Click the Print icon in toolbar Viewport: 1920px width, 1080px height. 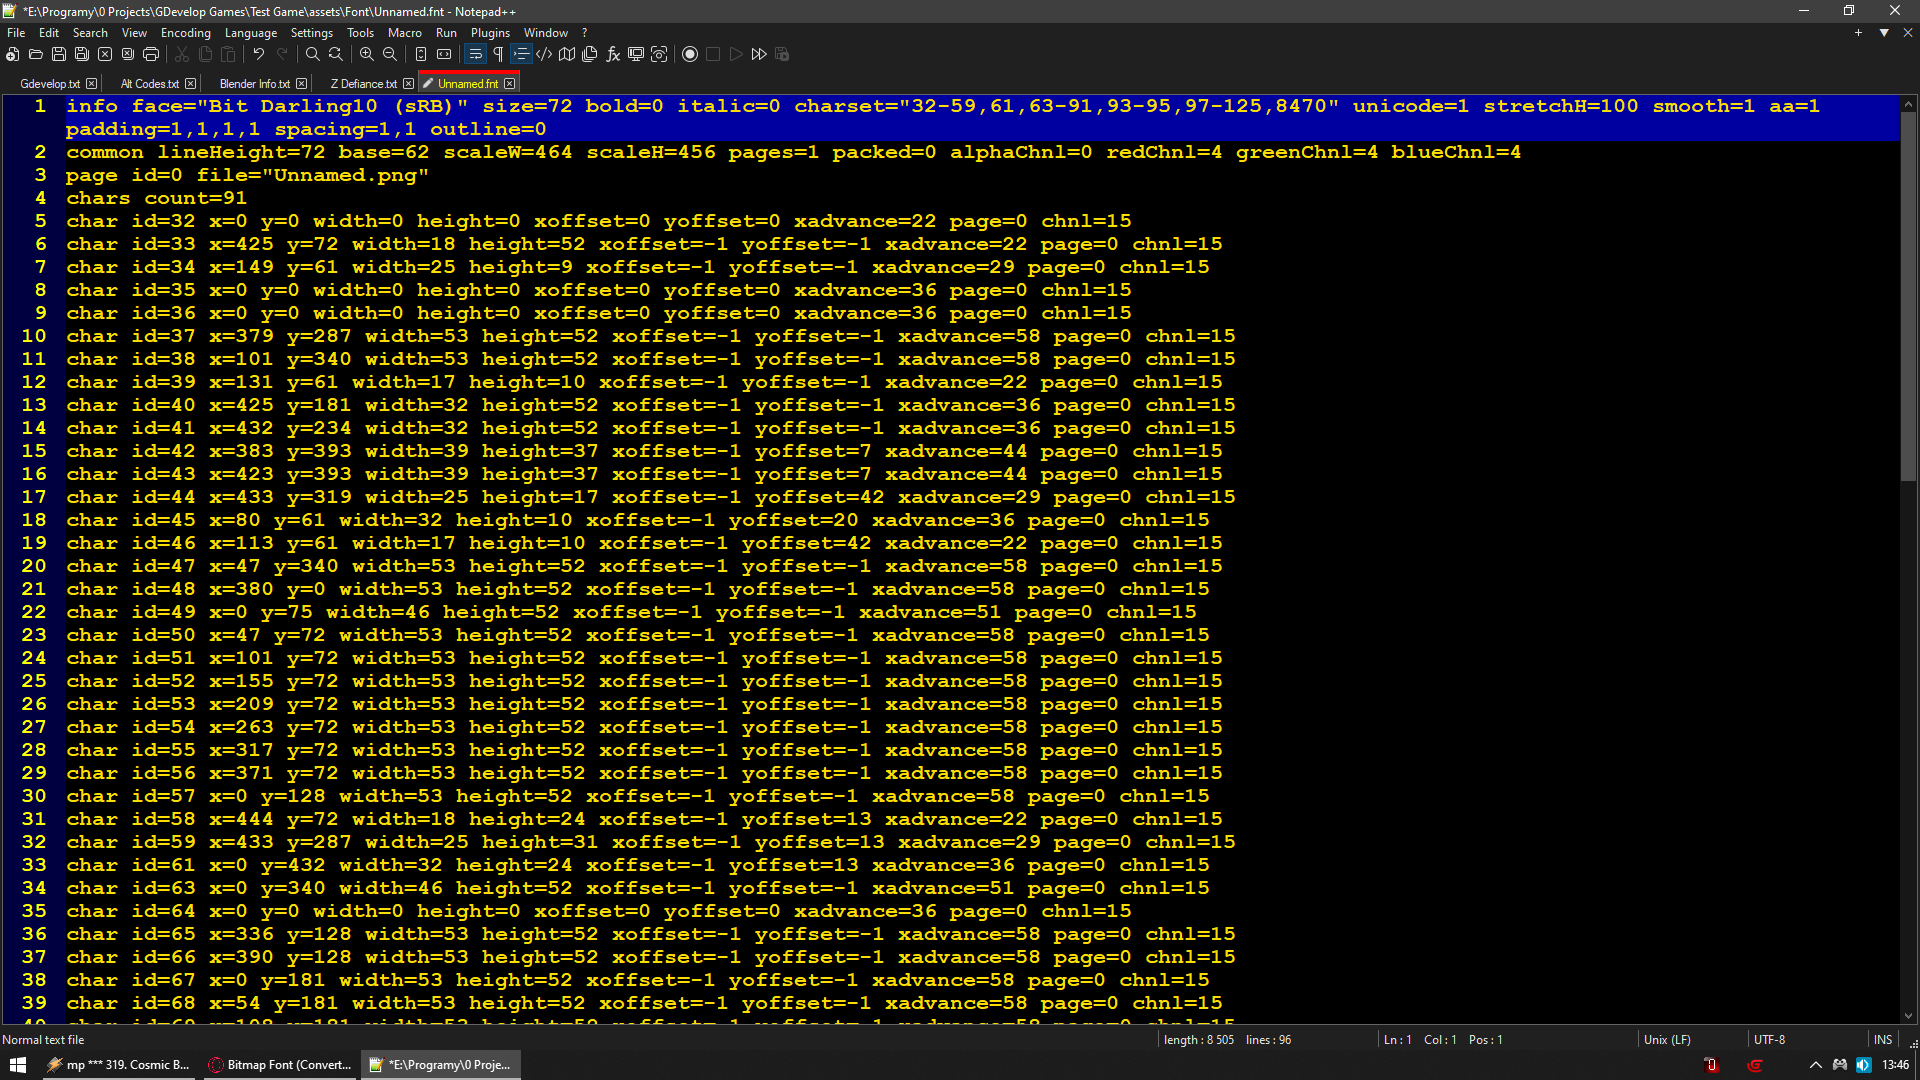(151, 54)
